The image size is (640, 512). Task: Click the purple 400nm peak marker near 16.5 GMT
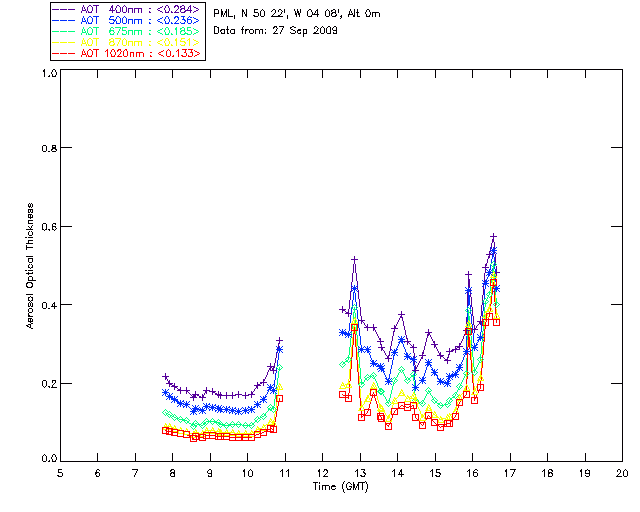point(493,236)
